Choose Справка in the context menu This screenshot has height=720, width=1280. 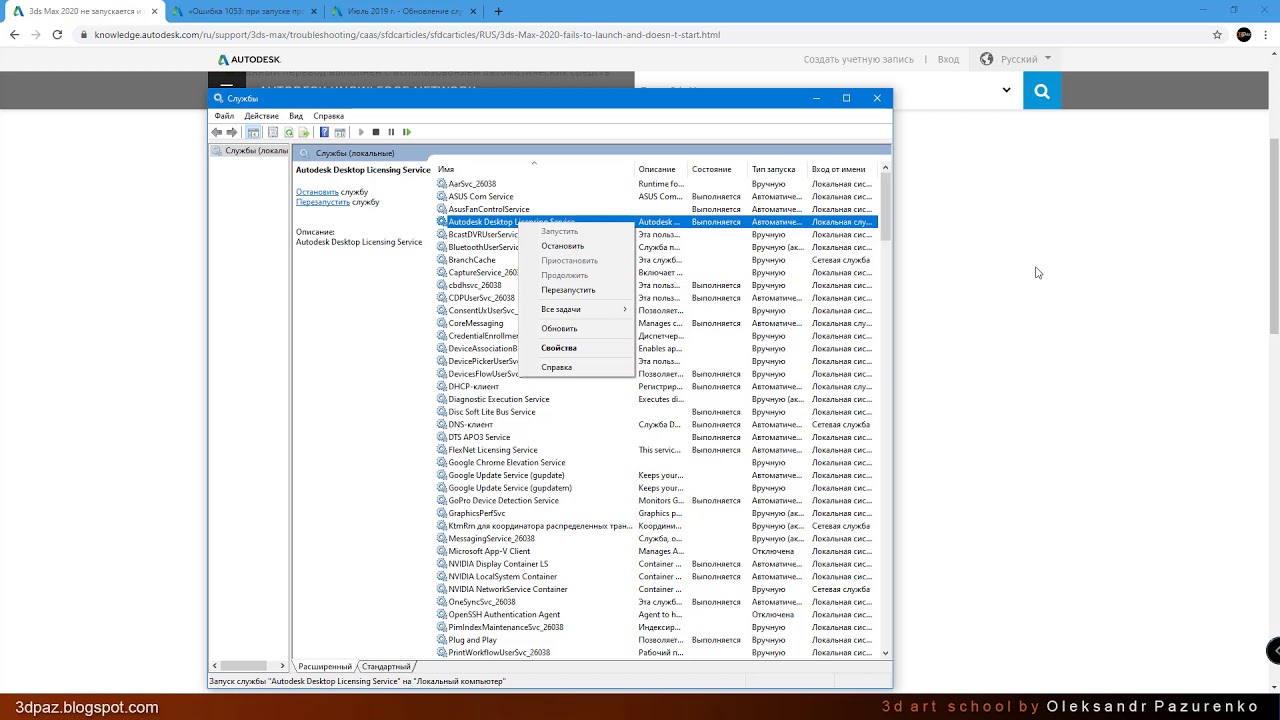coord(577,367)
